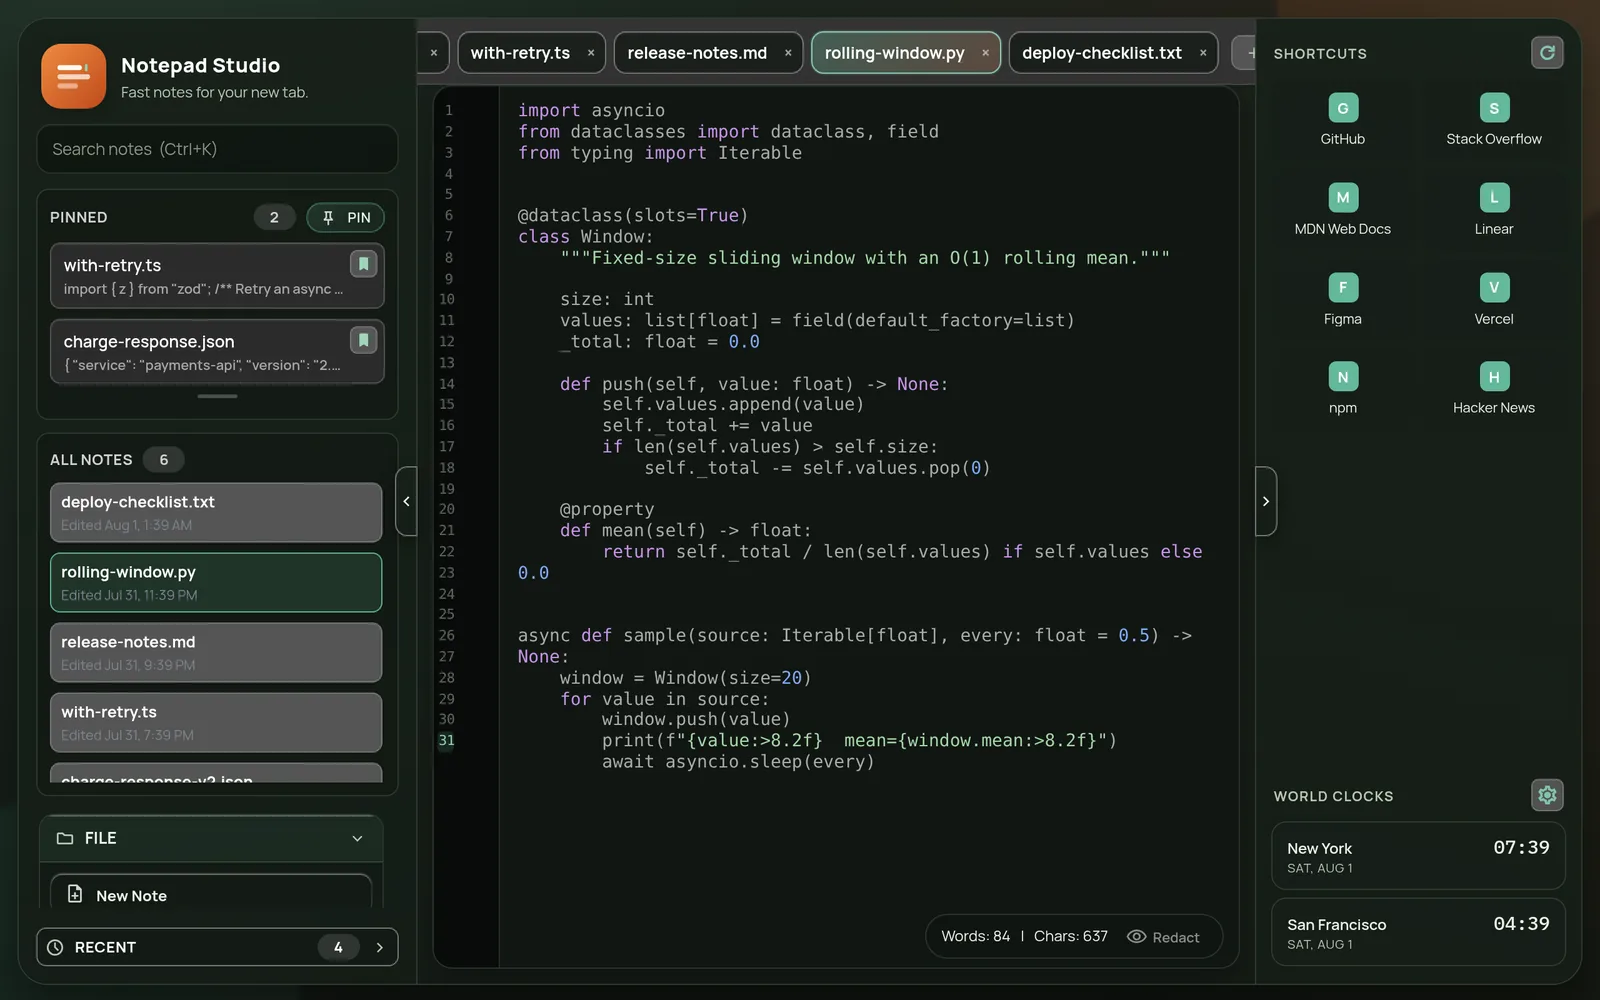Click the Notepad Studio logo icon
The height and width of the screenshot is (1000, 1600).
click(x=73, y=76)
